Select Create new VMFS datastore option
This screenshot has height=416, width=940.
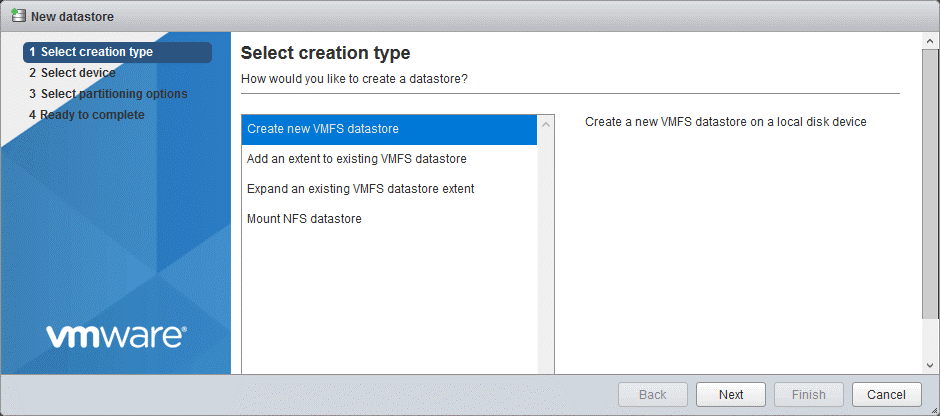click(x=389, y=129)
